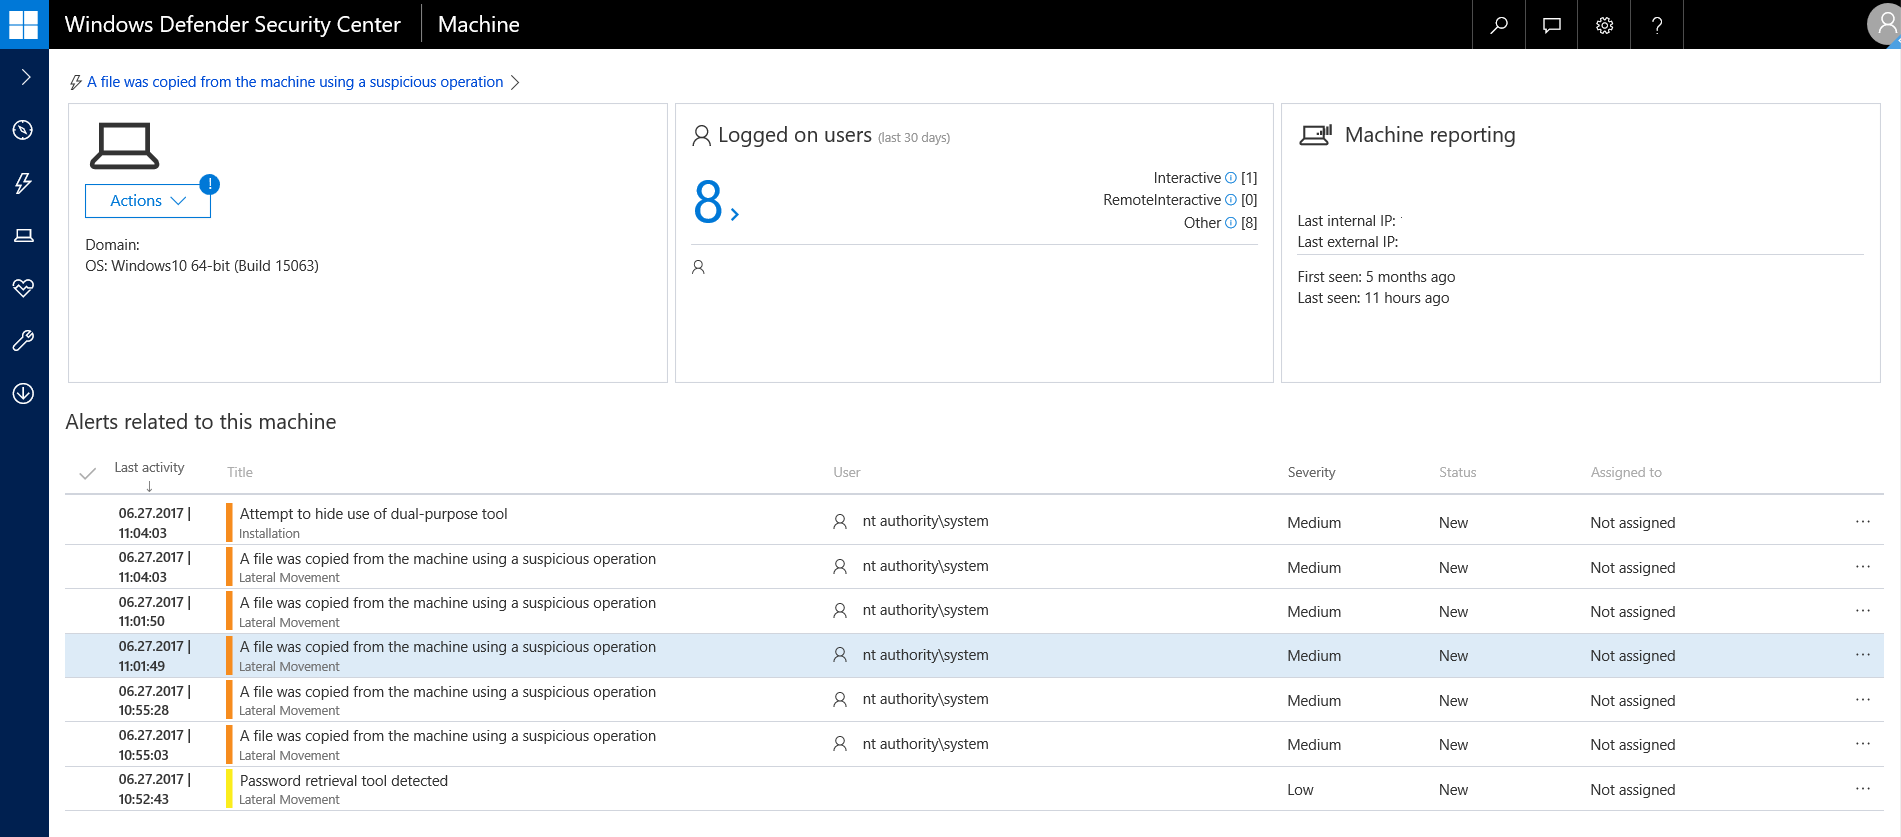Viewport: 1901px width, 837px height.
Task: Click the 'First seen: 5 months ago' text
Action: click(1376, 277)
